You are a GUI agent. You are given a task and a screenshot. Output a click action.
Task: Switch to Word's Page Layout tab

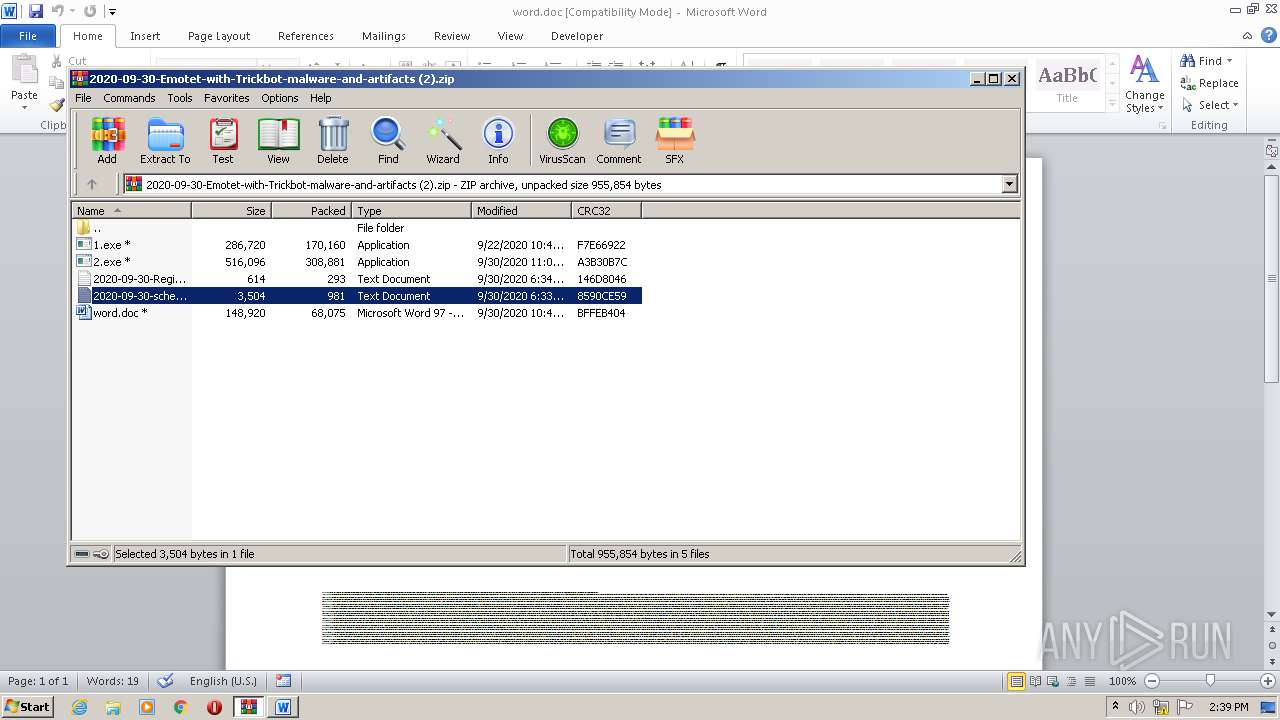[x=219, y=36]
